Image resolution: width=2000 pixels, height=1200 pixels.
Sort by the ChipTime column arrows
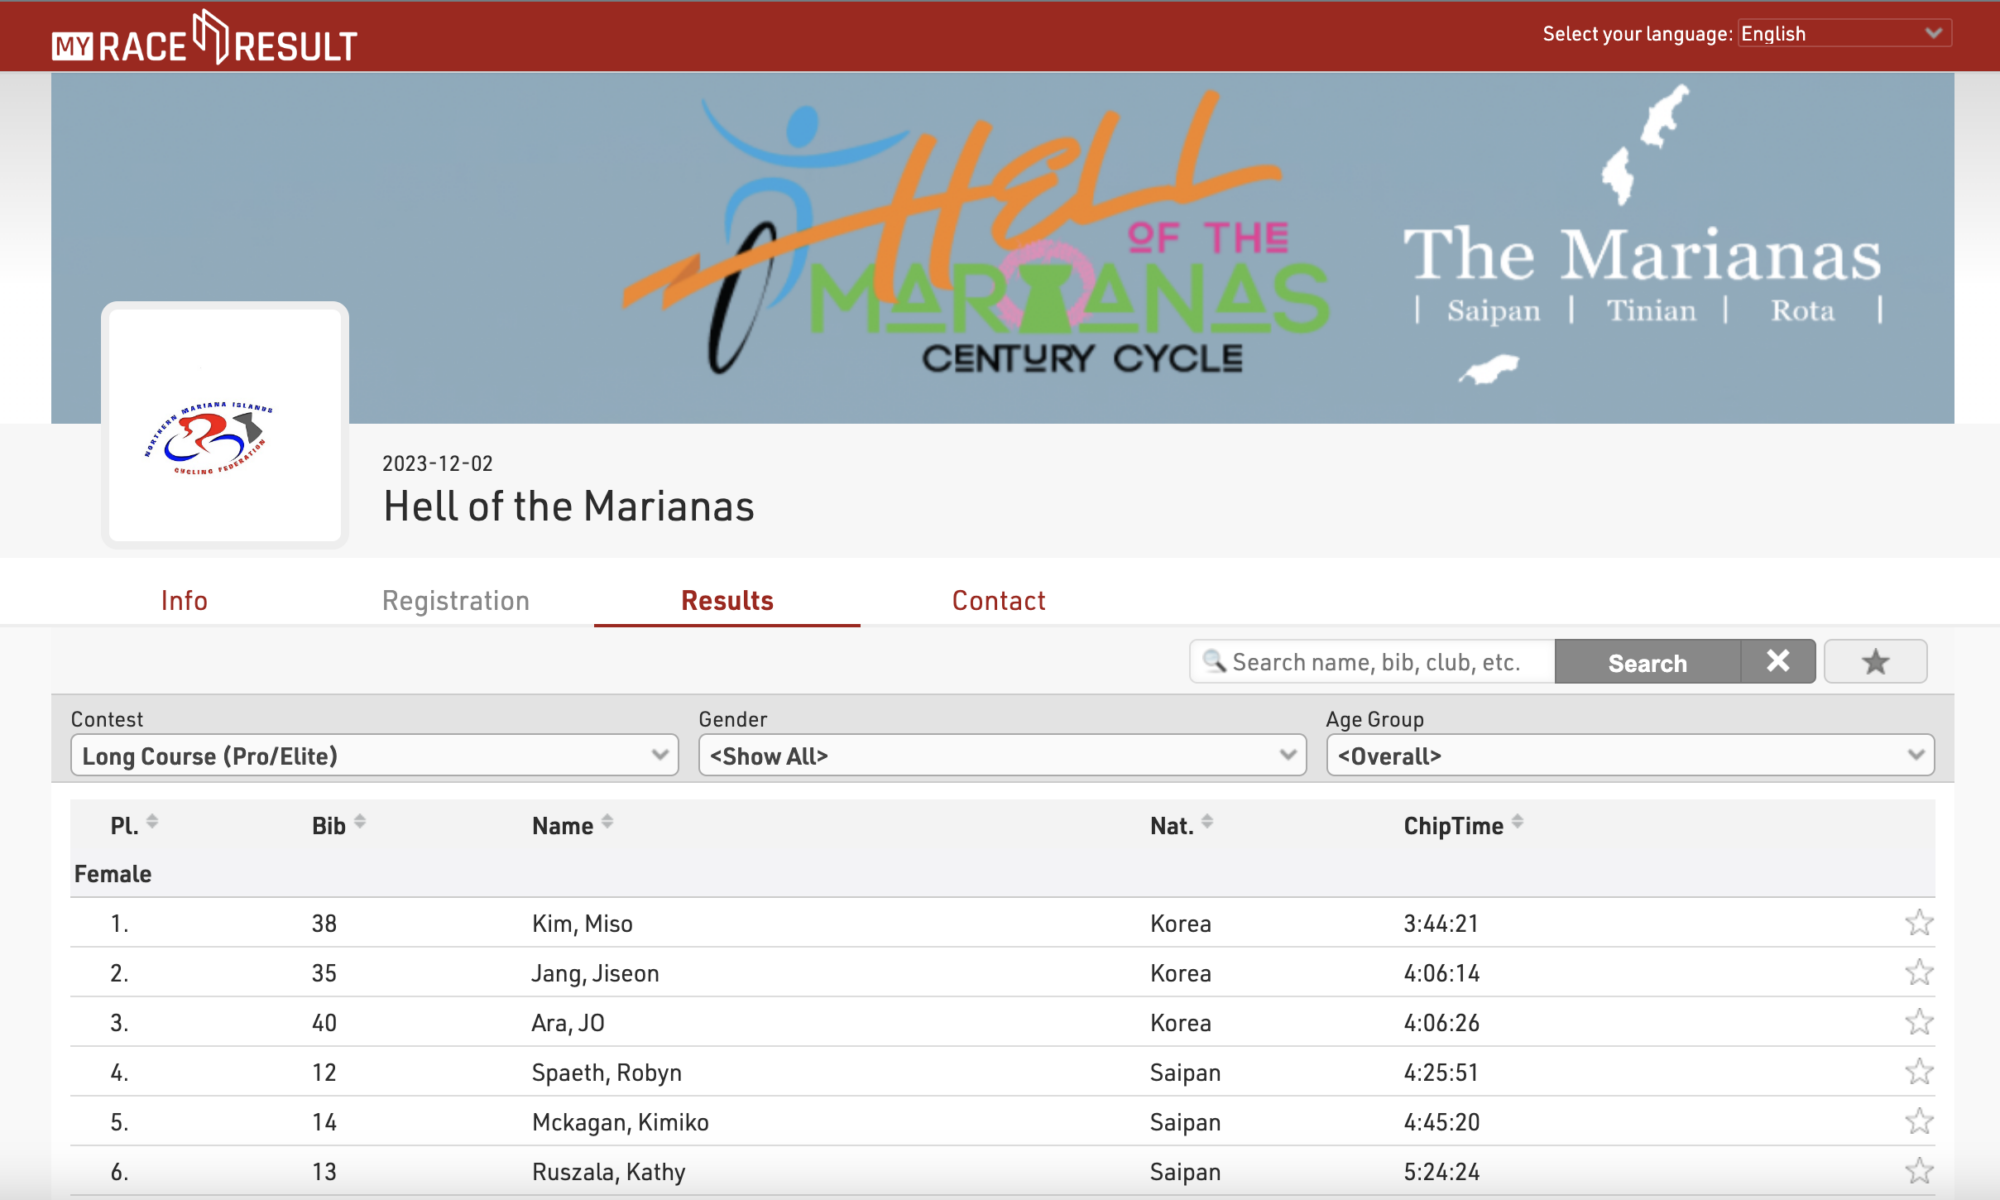pyautogui.click(x=1517, y=822)
